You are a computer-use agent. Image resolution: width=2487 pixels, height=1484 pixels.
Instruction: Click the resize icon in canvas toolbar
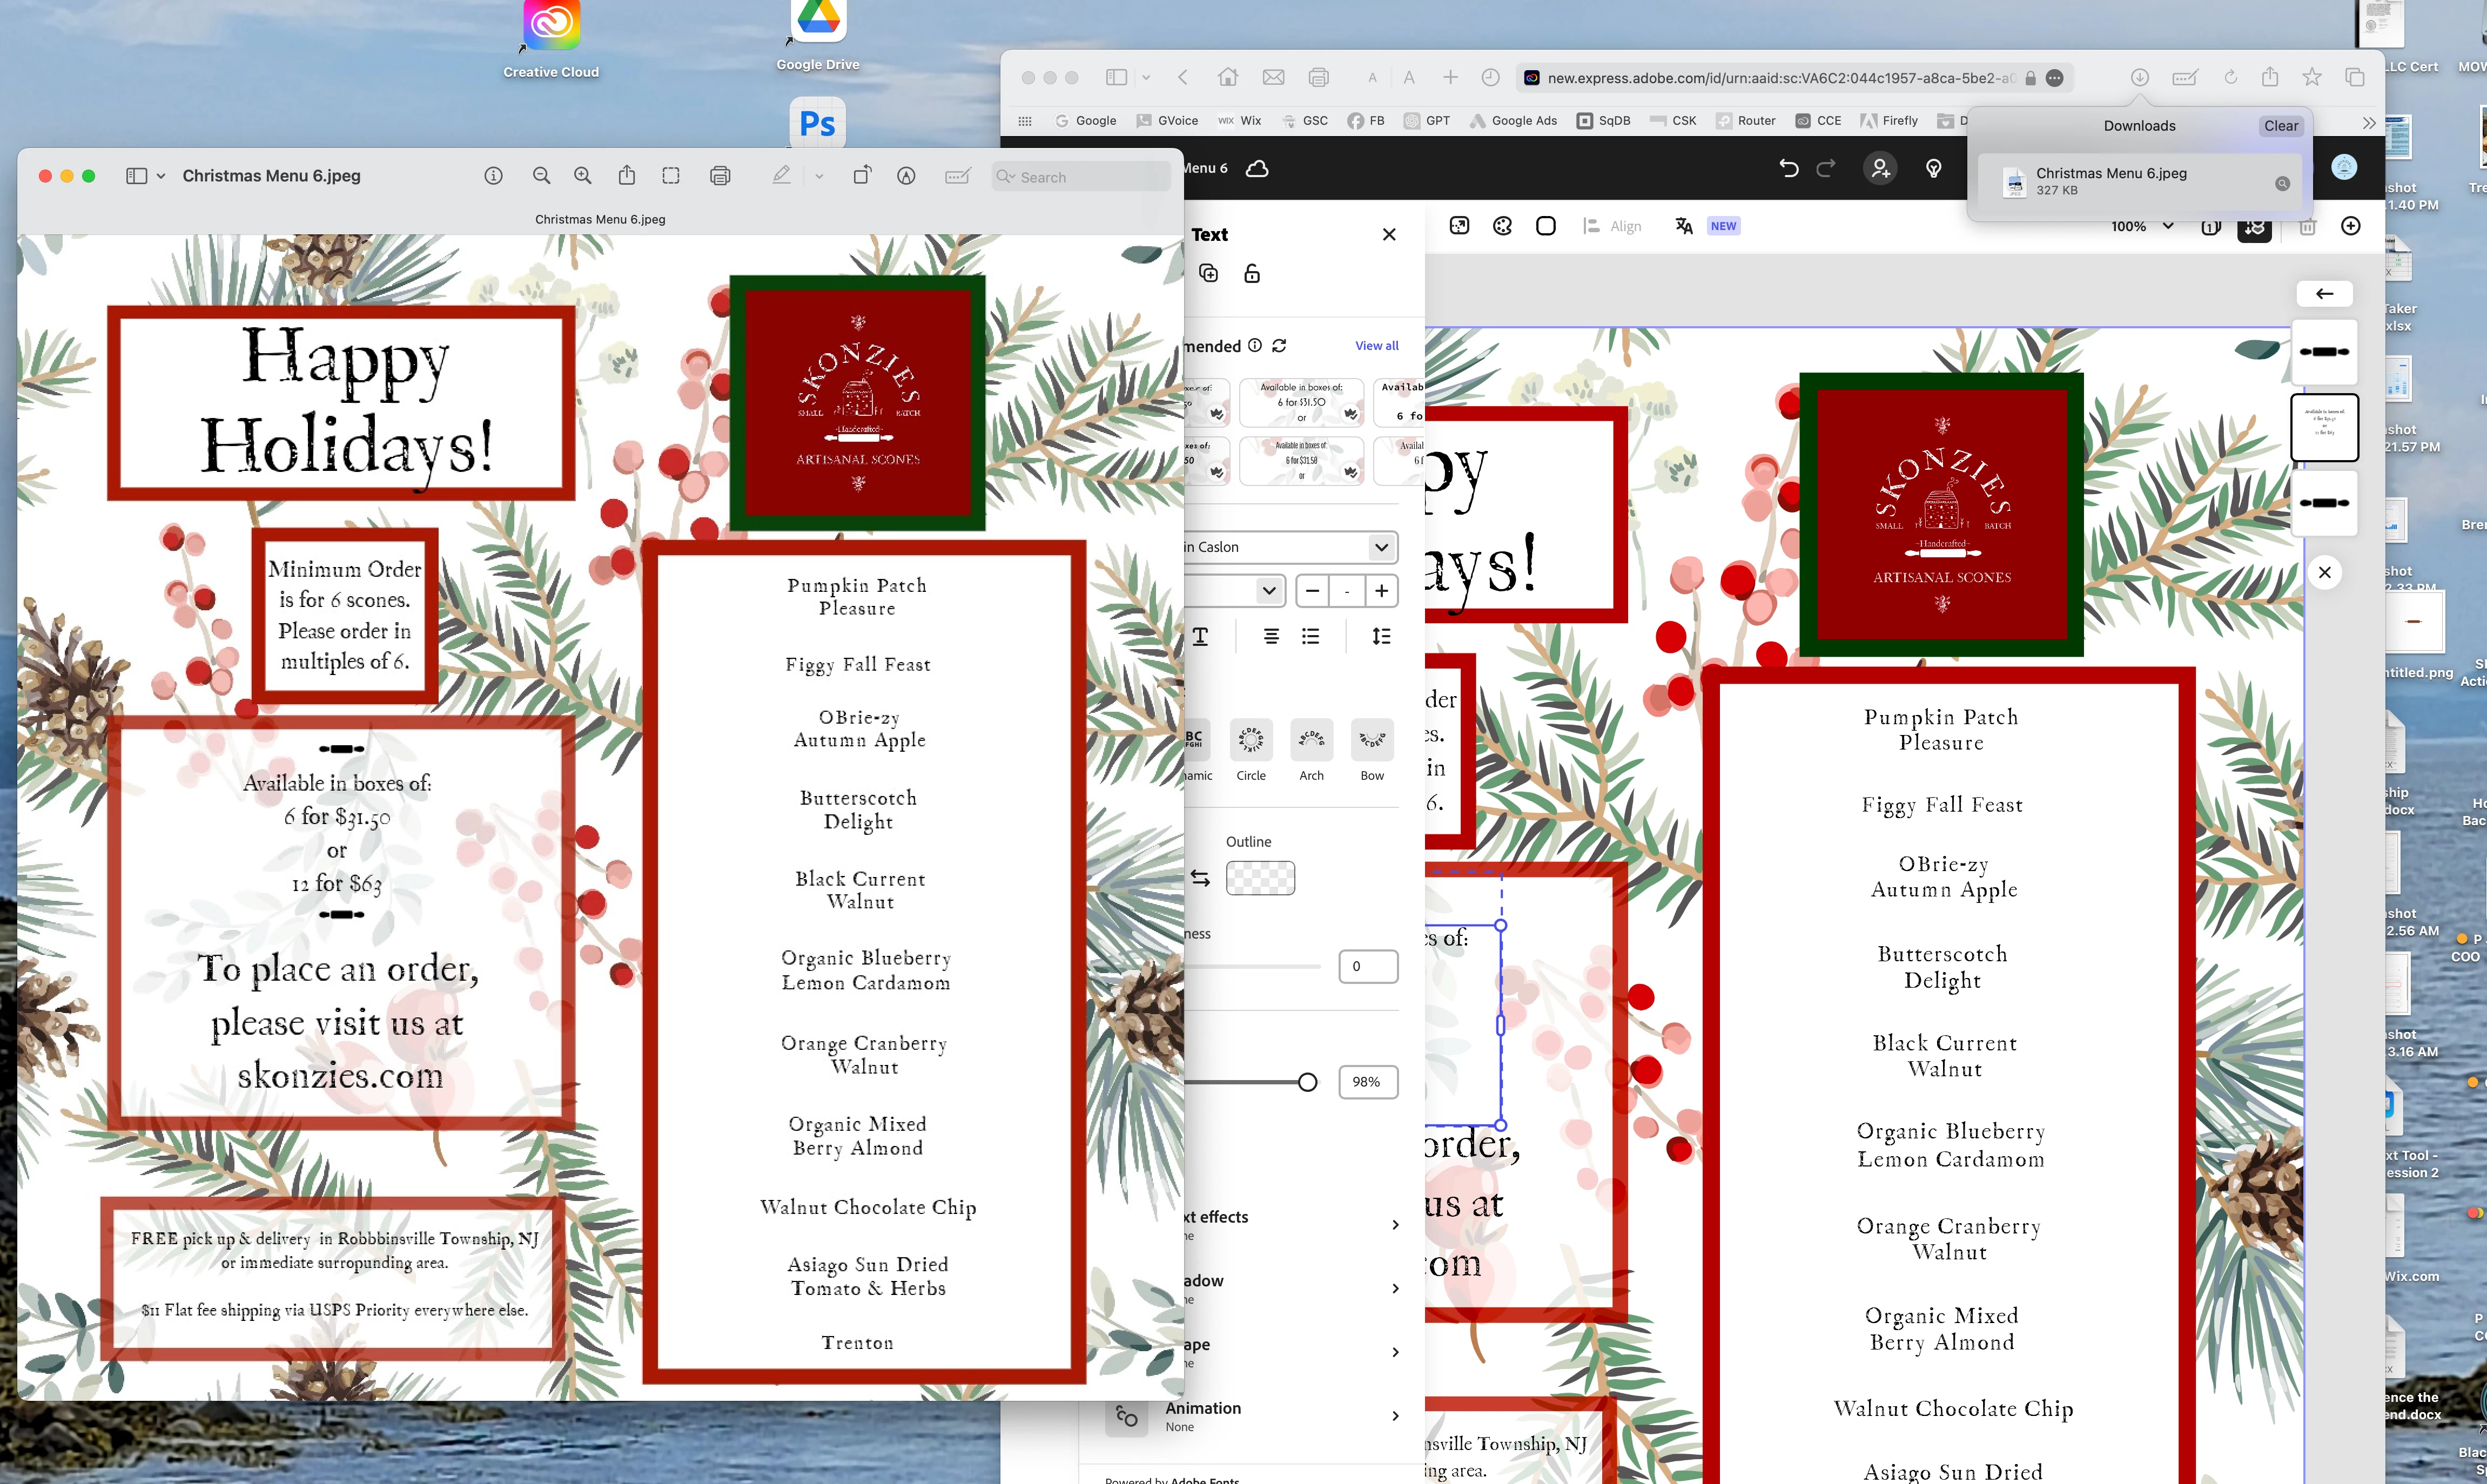(1459, 226)
